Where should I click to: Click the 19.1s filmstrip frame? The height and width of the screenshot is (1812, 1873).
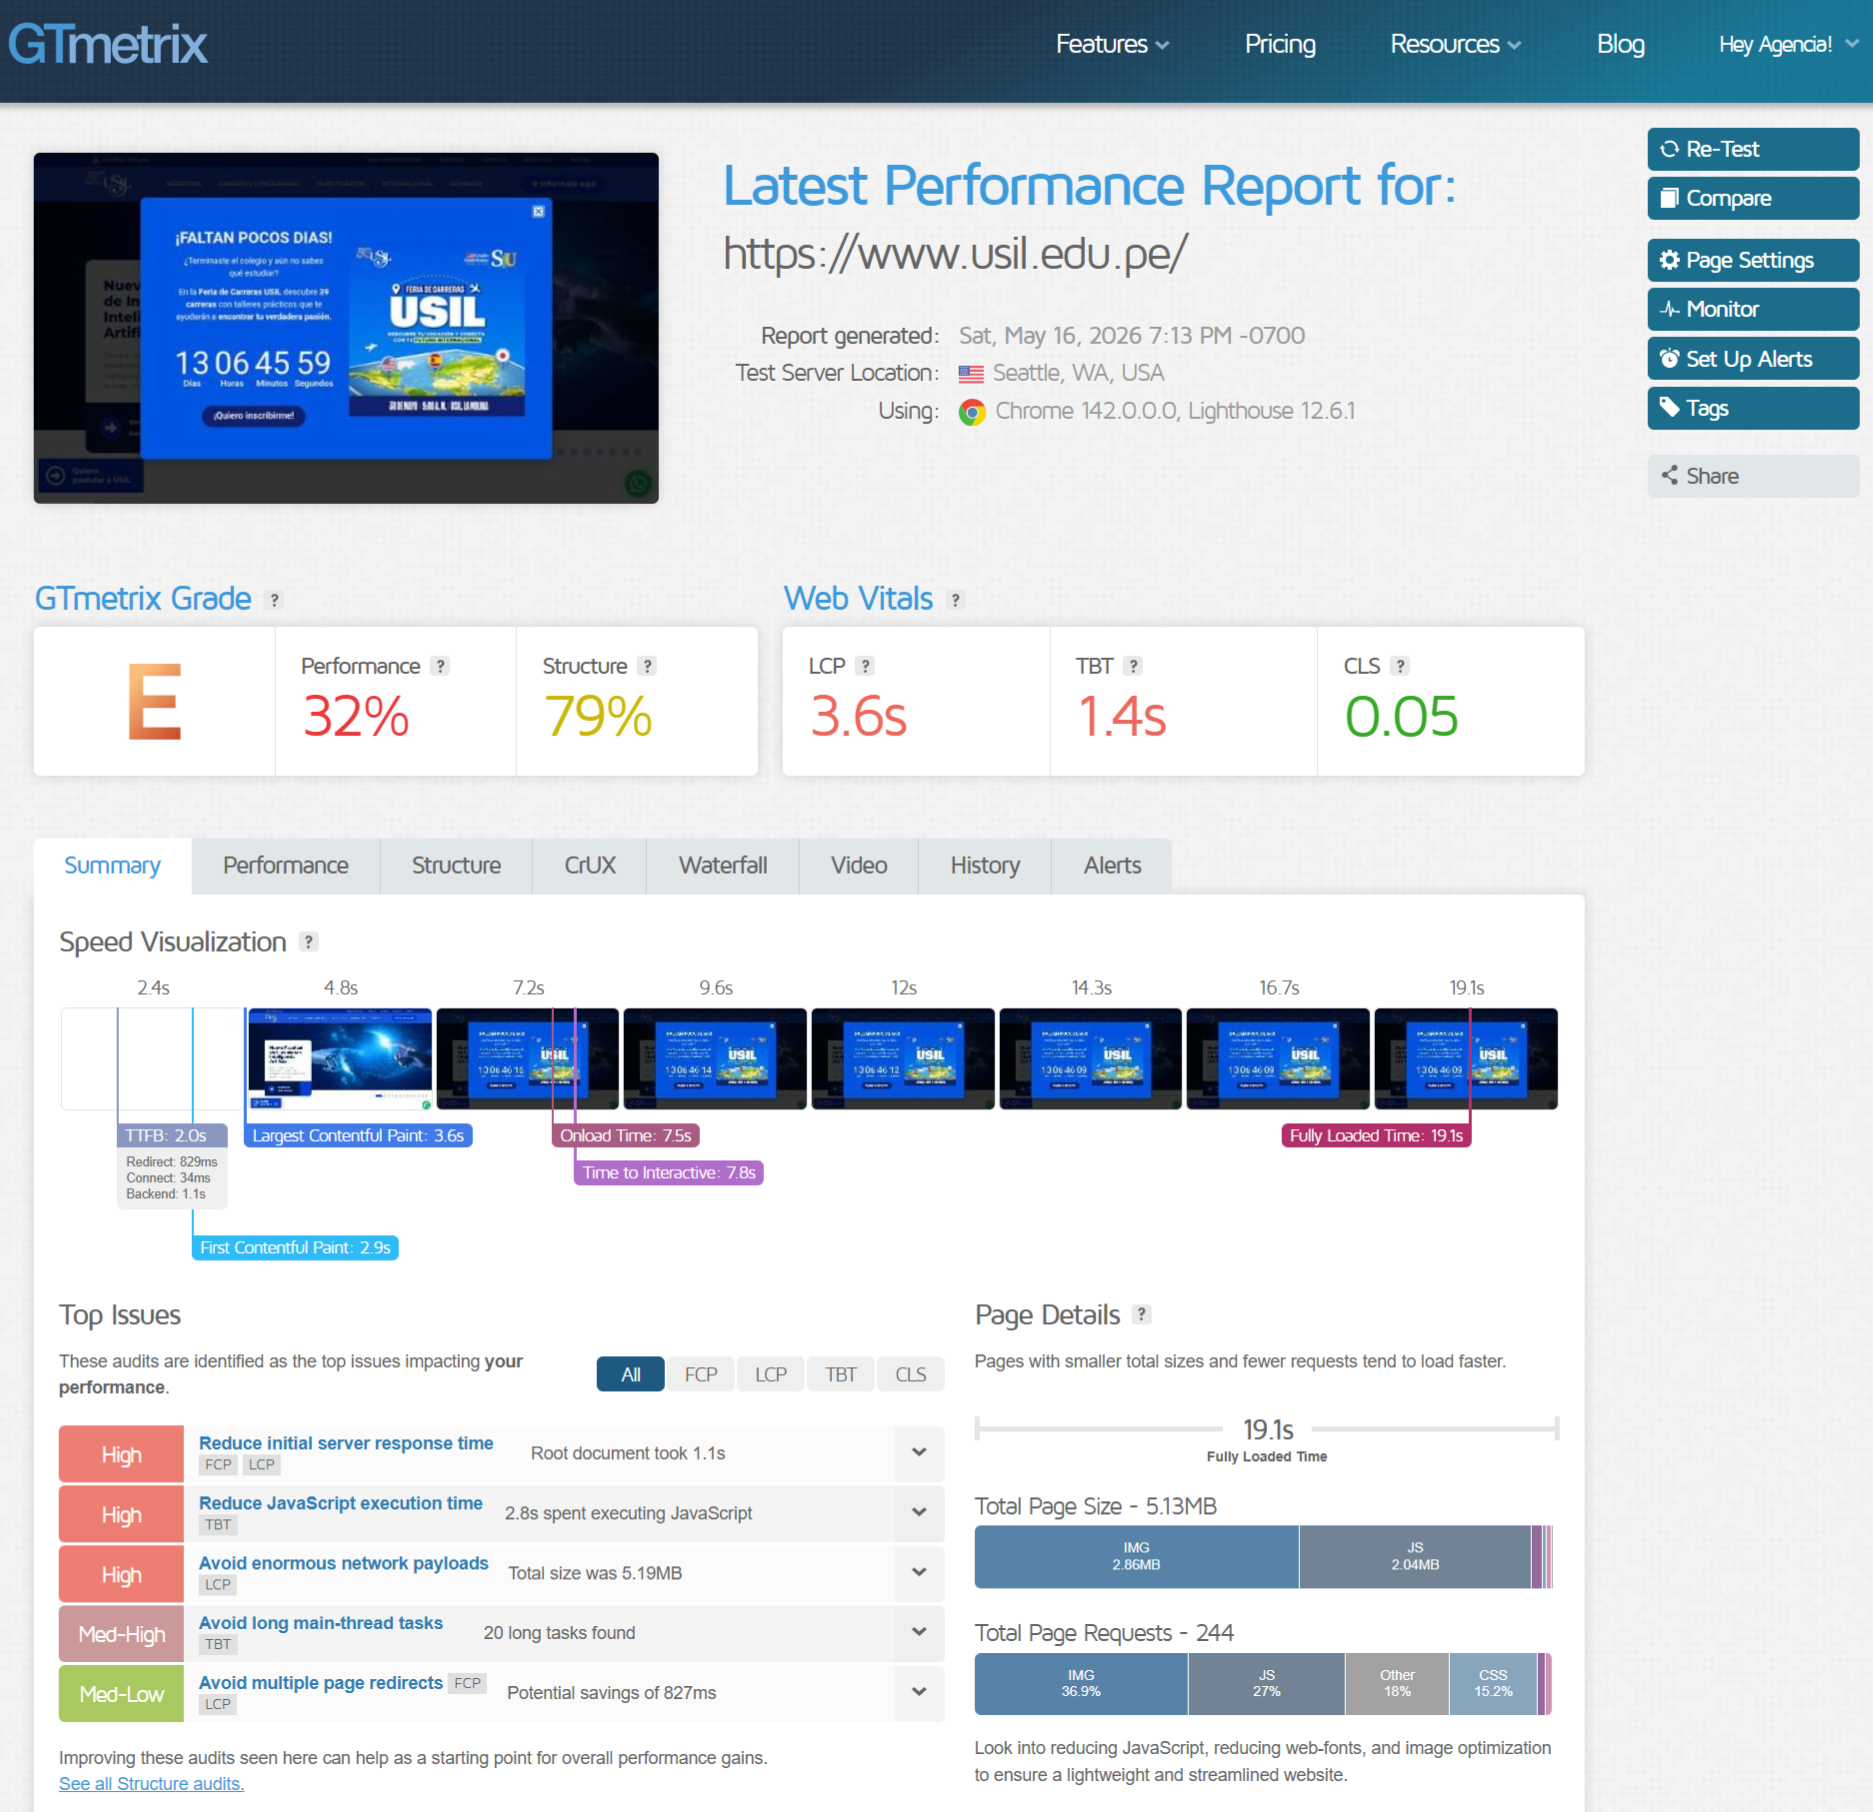pyautogui.click(x=1466, y=1059)
